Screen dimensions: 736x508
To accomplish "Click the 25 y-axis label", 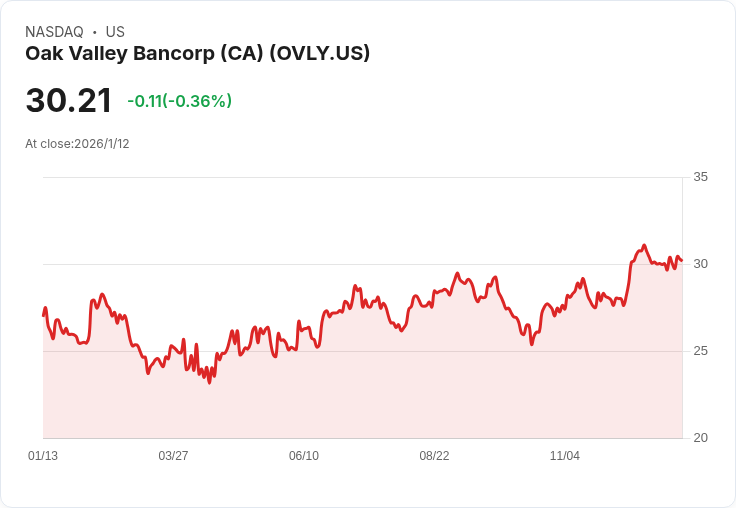I will pyautogui.click(x=700, y=351).
